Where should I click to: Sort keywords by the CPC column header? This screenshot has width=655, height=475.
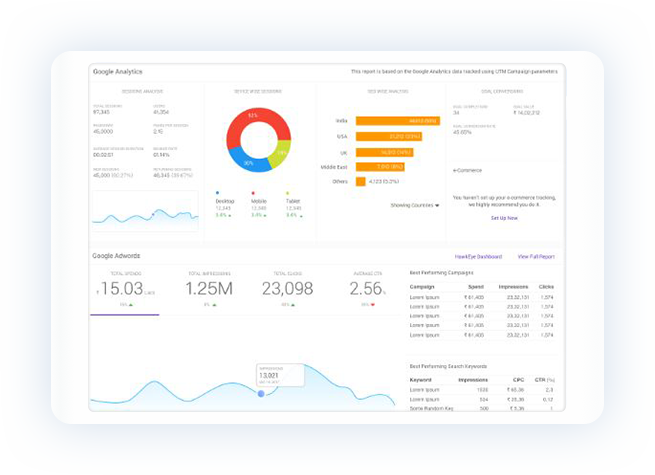516,380
